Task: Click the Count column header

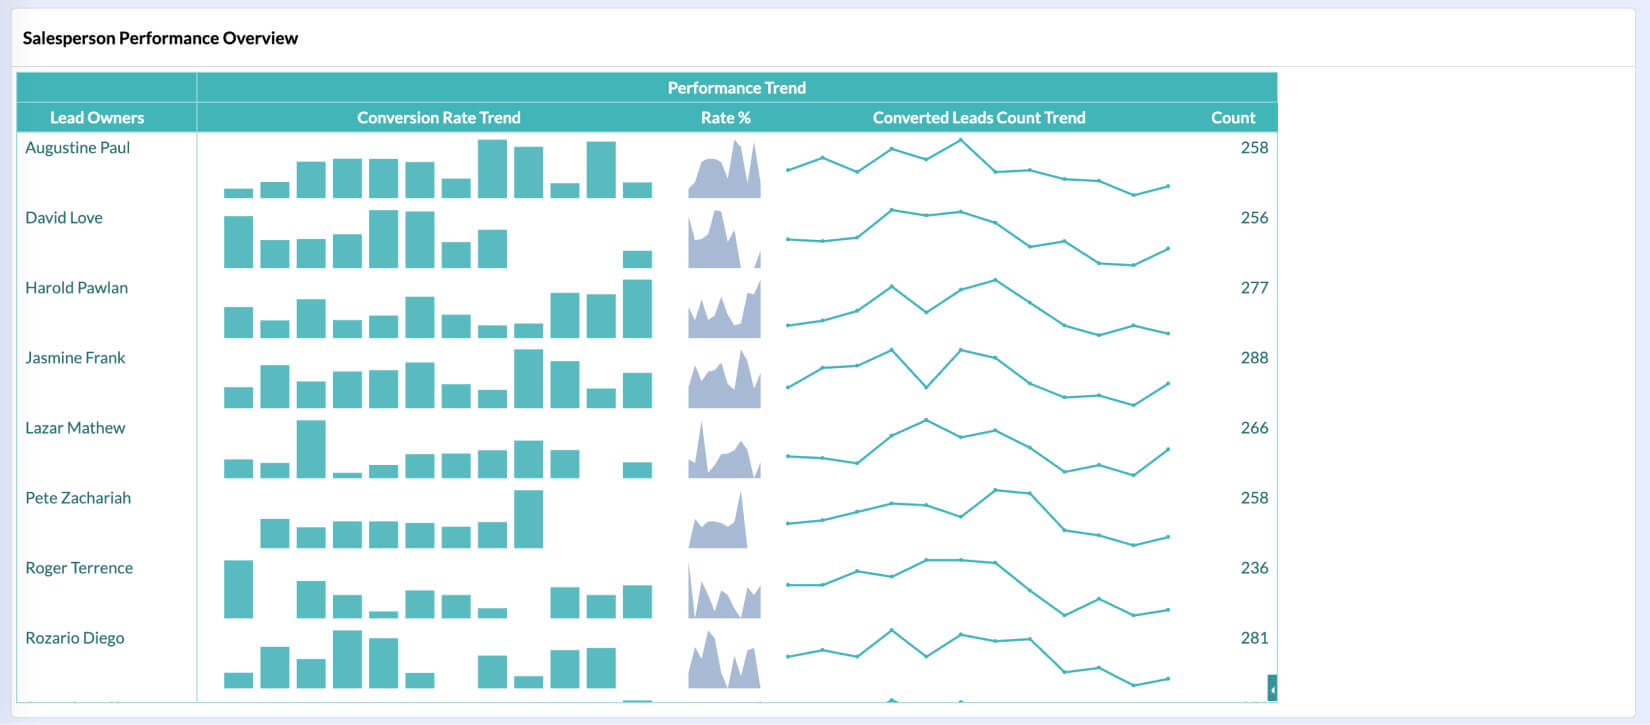Action: tap(1233, 117)
